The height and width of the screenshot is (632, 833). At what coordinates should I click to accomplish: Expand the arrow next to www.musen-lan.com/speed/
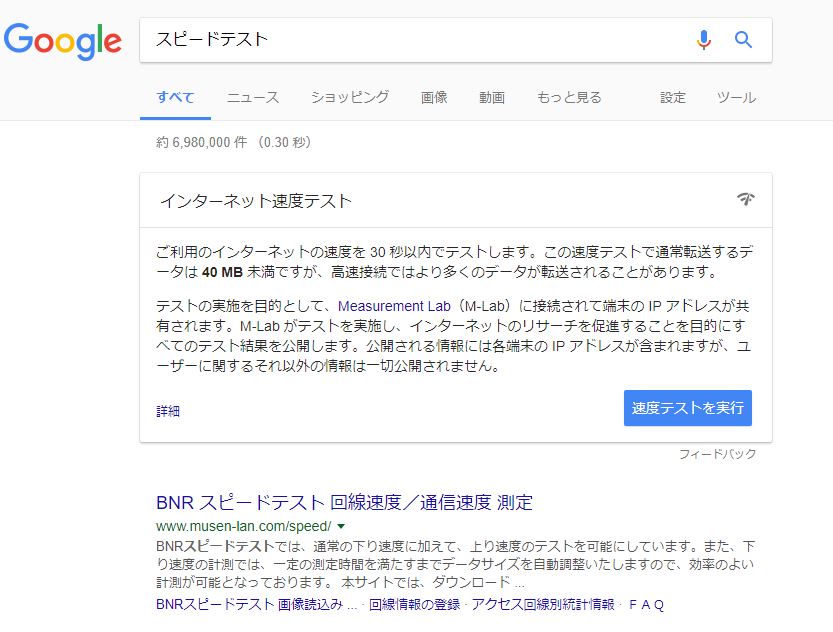click(x=341, y=526)
